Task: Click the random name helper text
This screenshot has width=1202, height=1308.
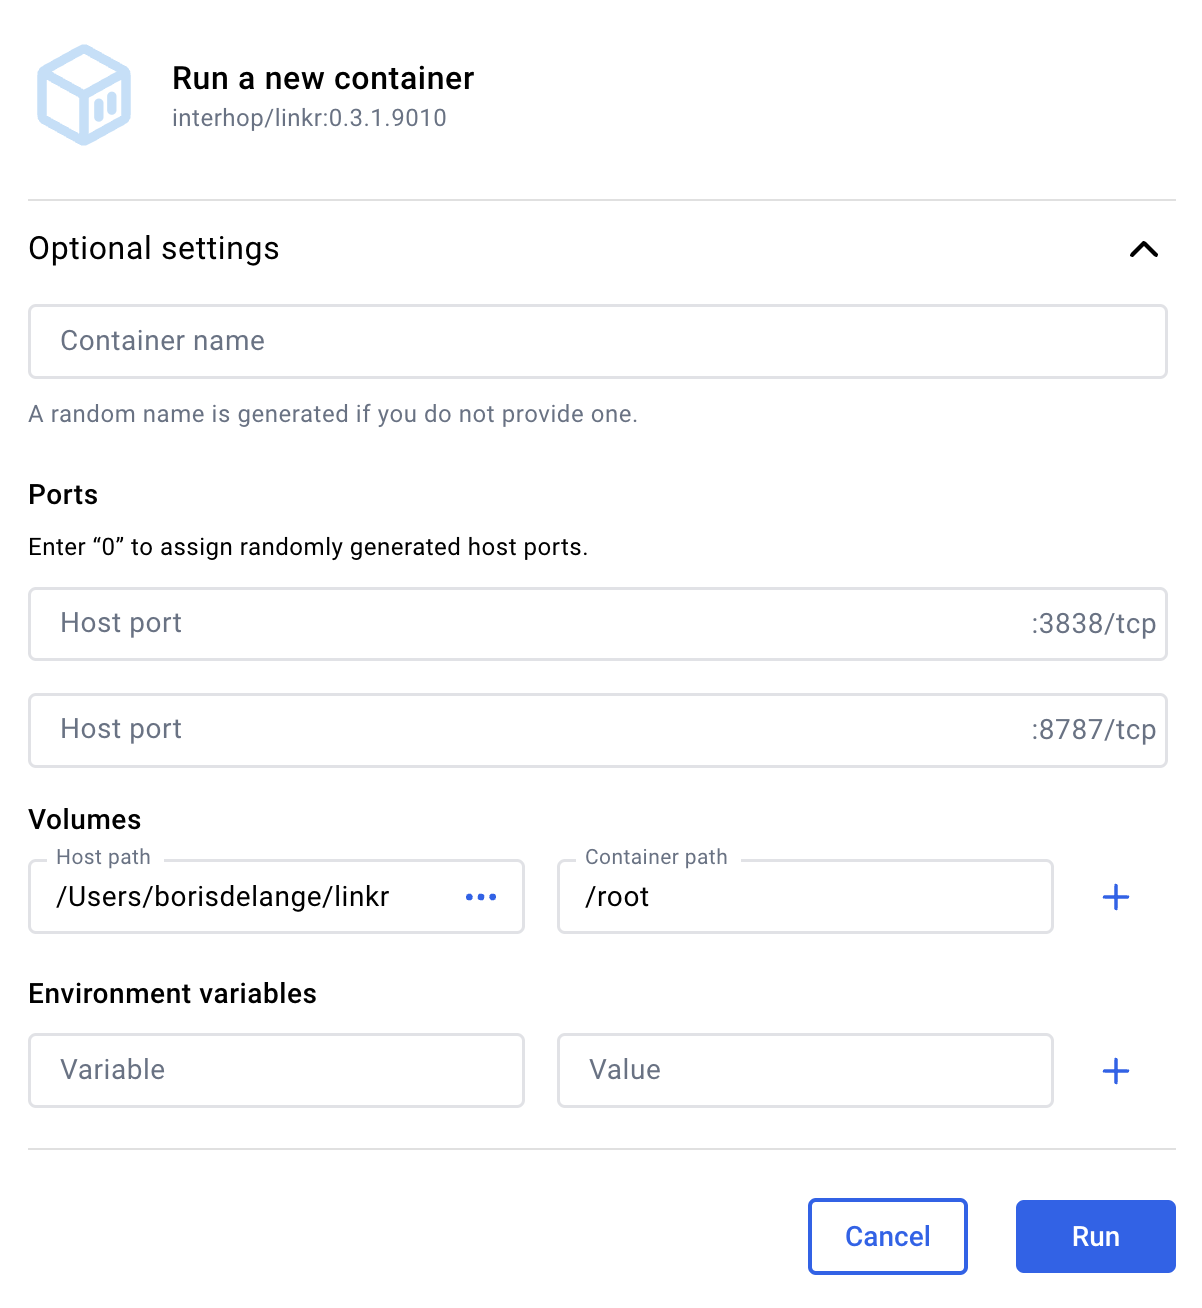Action: pyautogui.click(x=333, y=414)
